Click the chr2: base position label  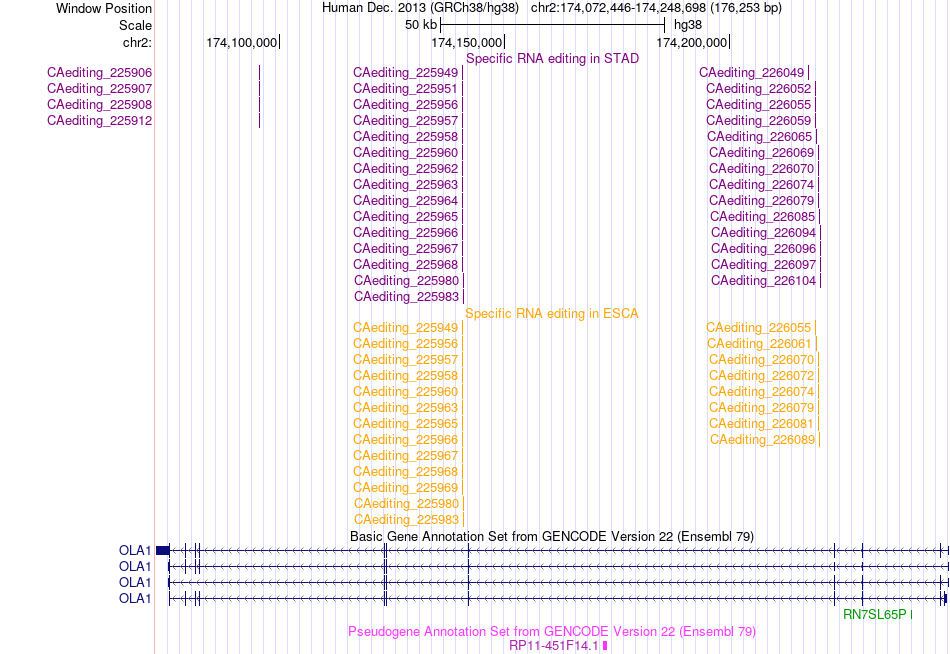pyautogui.click(x=138, y=42)
